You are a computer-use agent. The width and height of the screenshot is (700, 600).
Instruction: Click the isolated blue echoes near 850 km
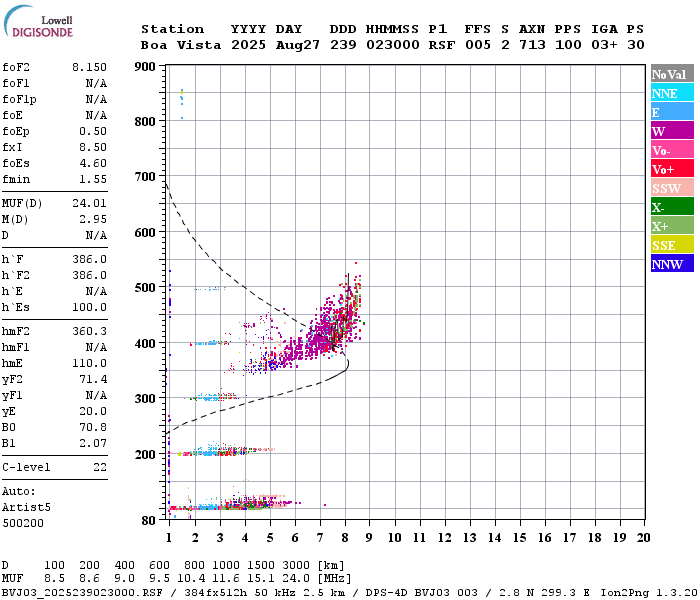click(x=182, y=103)
